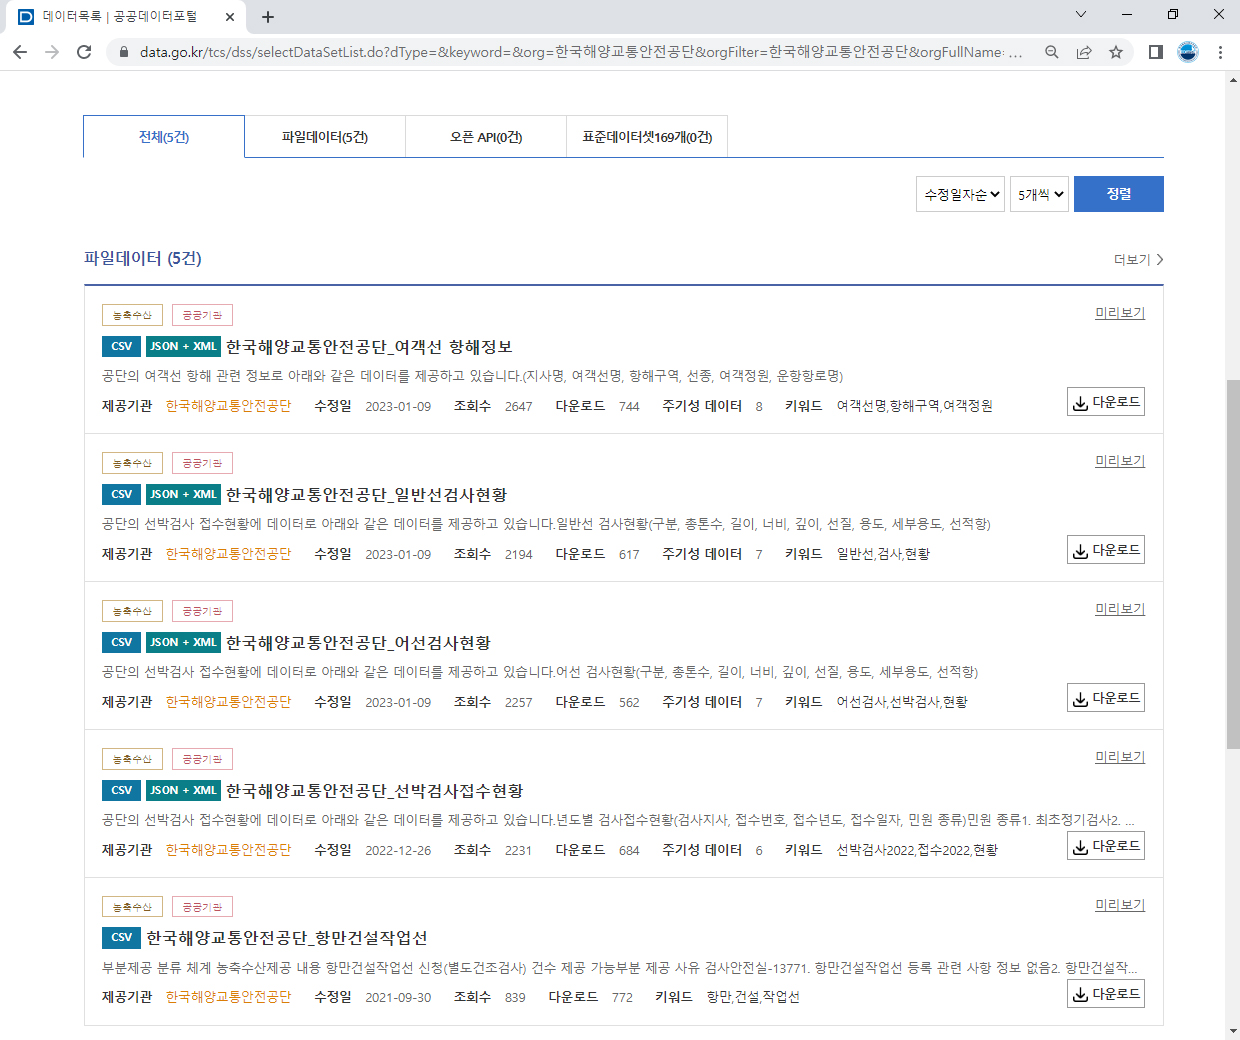The height and width of the screenshot is (1040, 1240).
Task: Open the zoom magnifier in address bar
Action: pyautogui.click(x=1052, y=52)
